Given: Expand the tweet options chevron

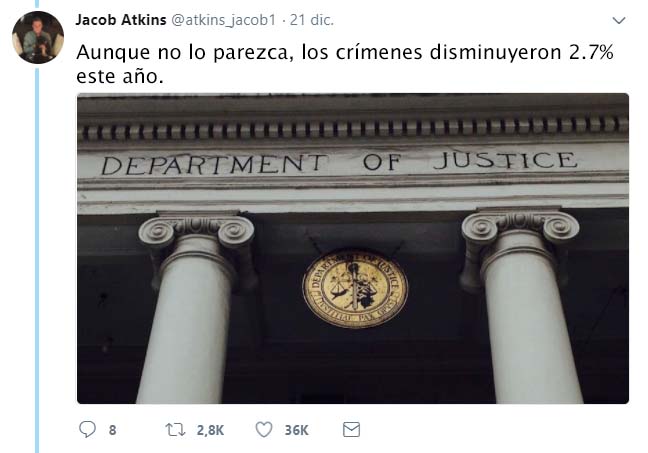Looking at the screenshot, I should point(618,20).
